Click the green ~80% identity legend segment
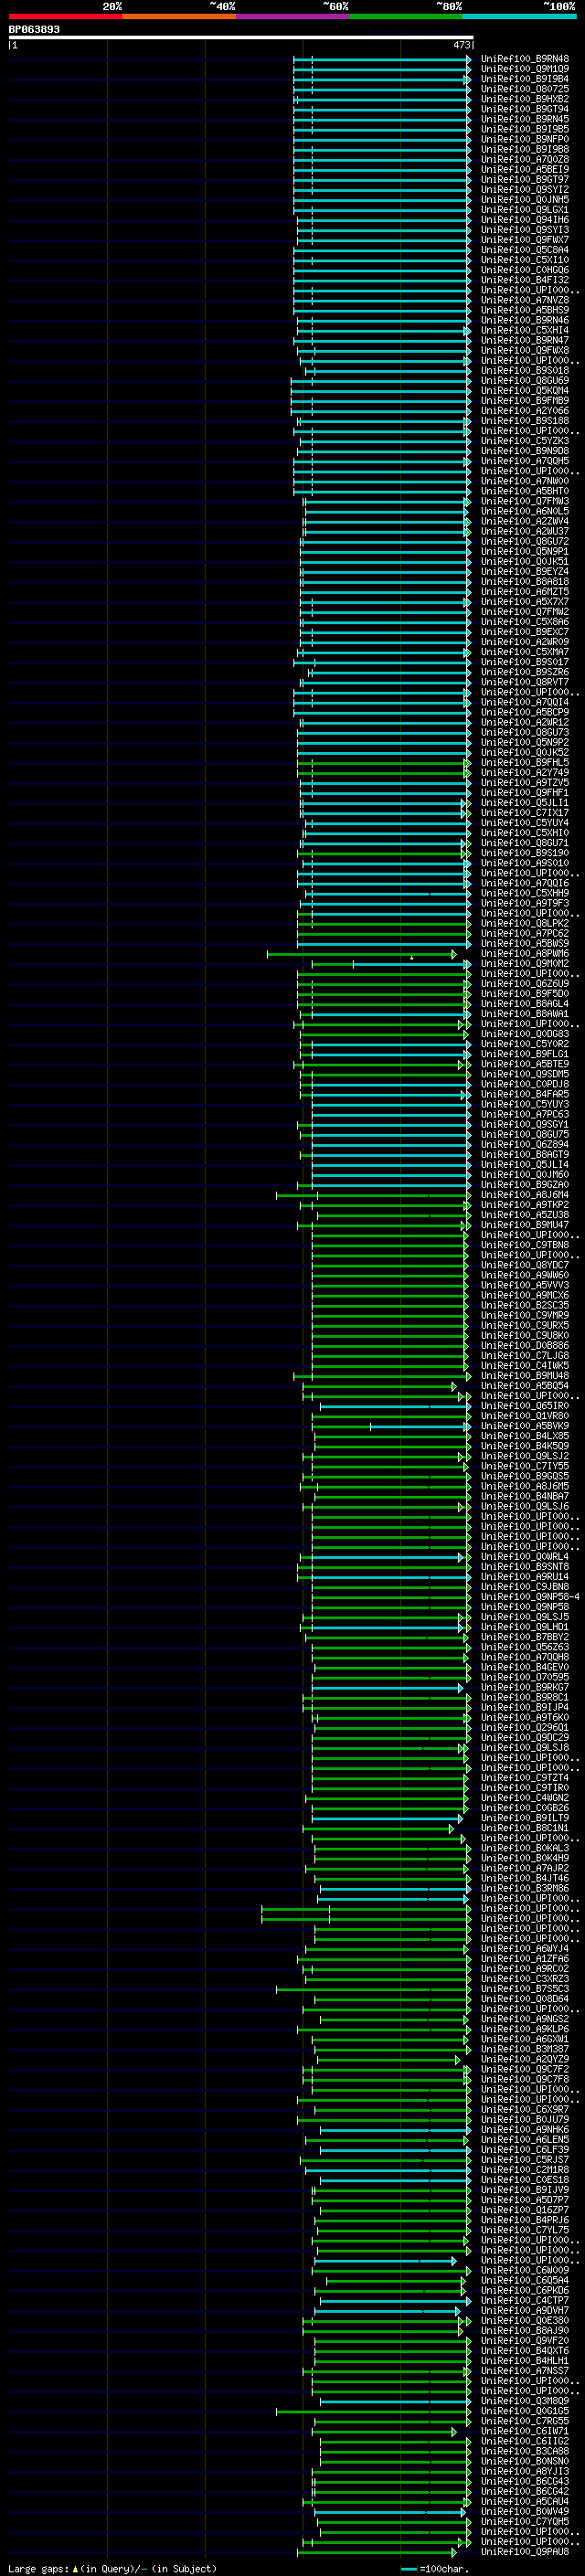The width and height of the screenshot is (585, 2576). tap(406, 16)
